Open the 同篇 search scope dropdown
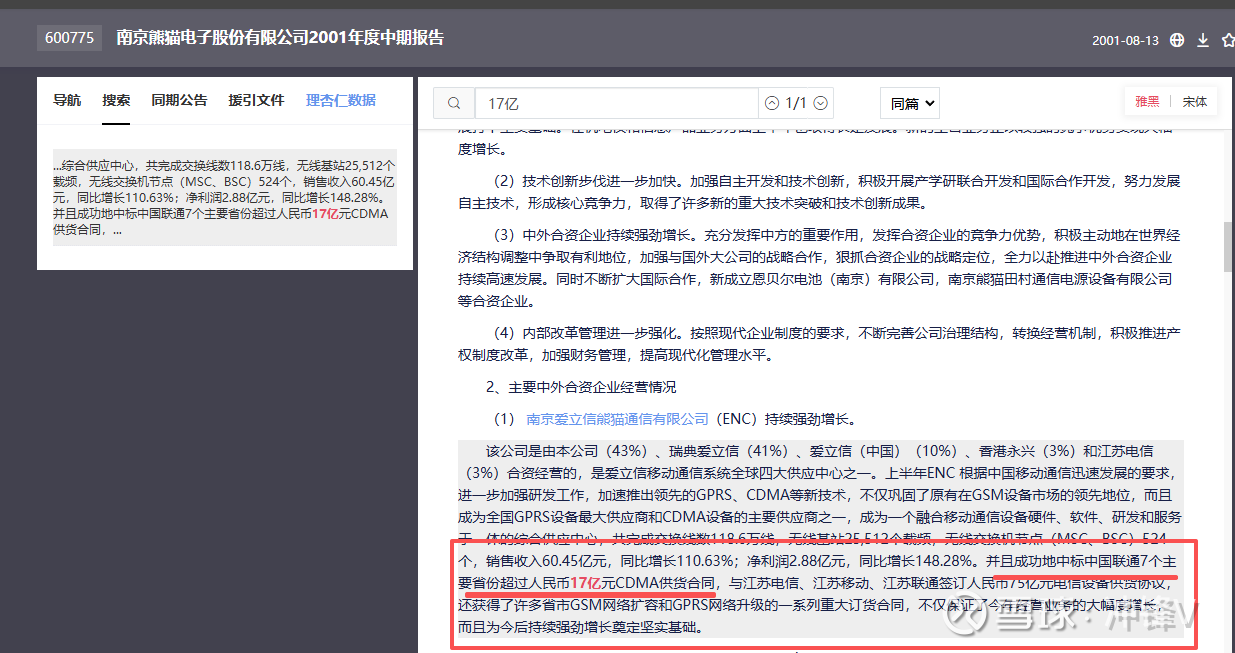This screenshot has width=1235, height=653. (910, 103)
